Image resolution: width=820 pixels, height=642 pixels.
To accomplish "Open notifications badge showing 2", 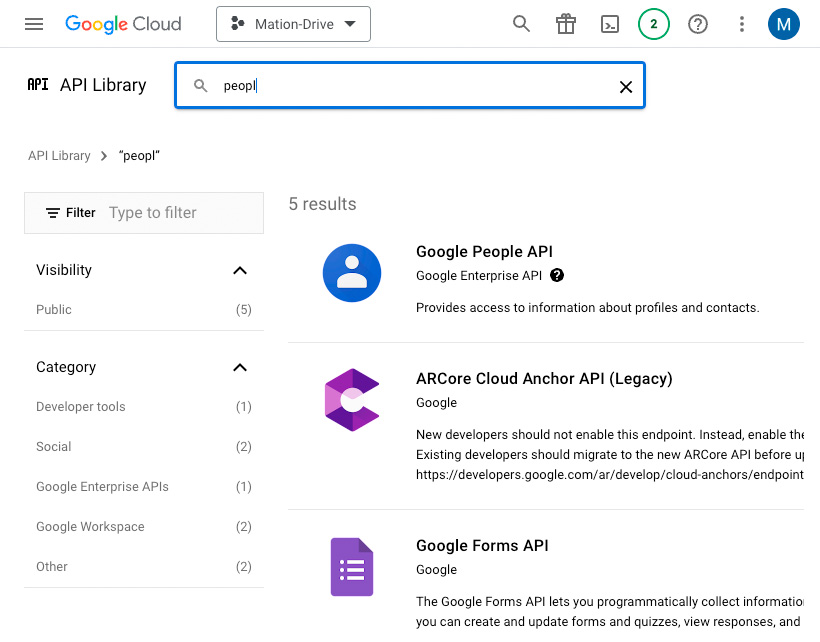I will pos(654,24).
